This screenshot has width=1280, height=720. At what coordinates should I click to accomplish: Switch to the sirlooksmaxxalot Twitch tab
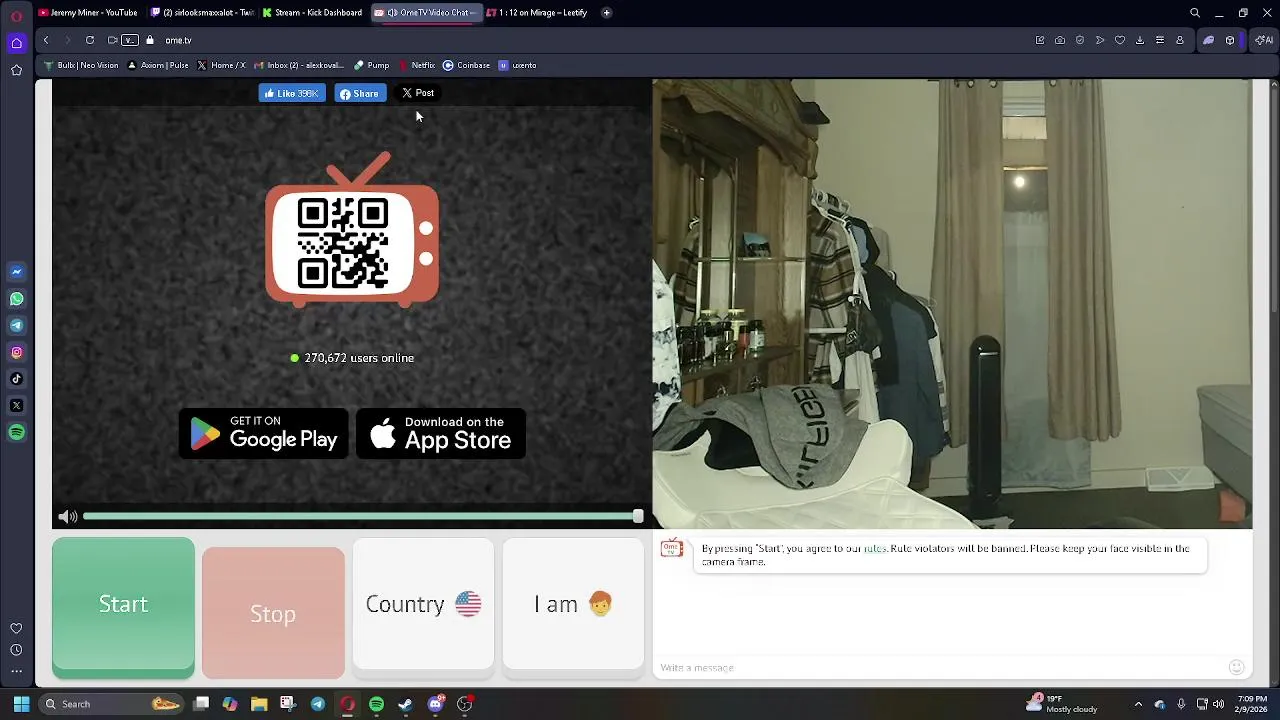(x=202, y=13)
